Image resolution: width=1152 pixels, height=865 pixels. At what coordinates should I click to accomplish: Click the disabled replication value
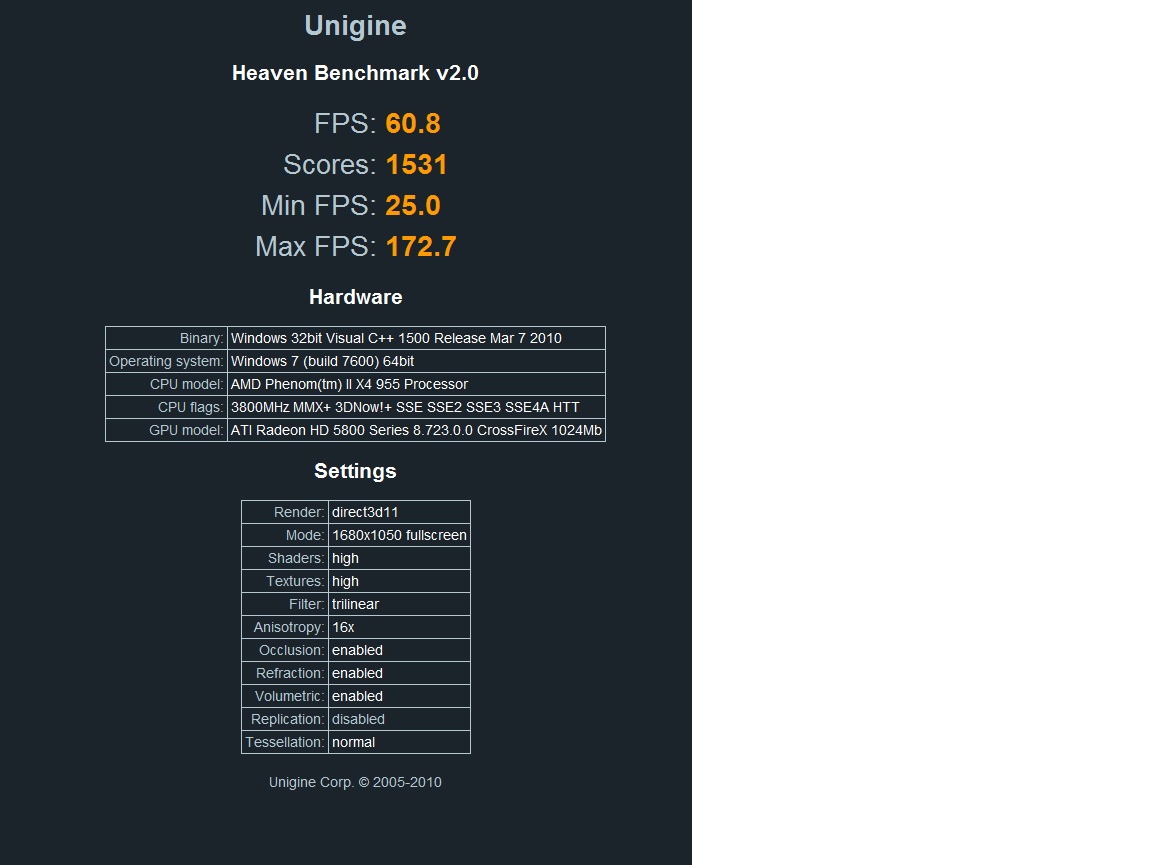pyautogui.click(x=399, y=719)
